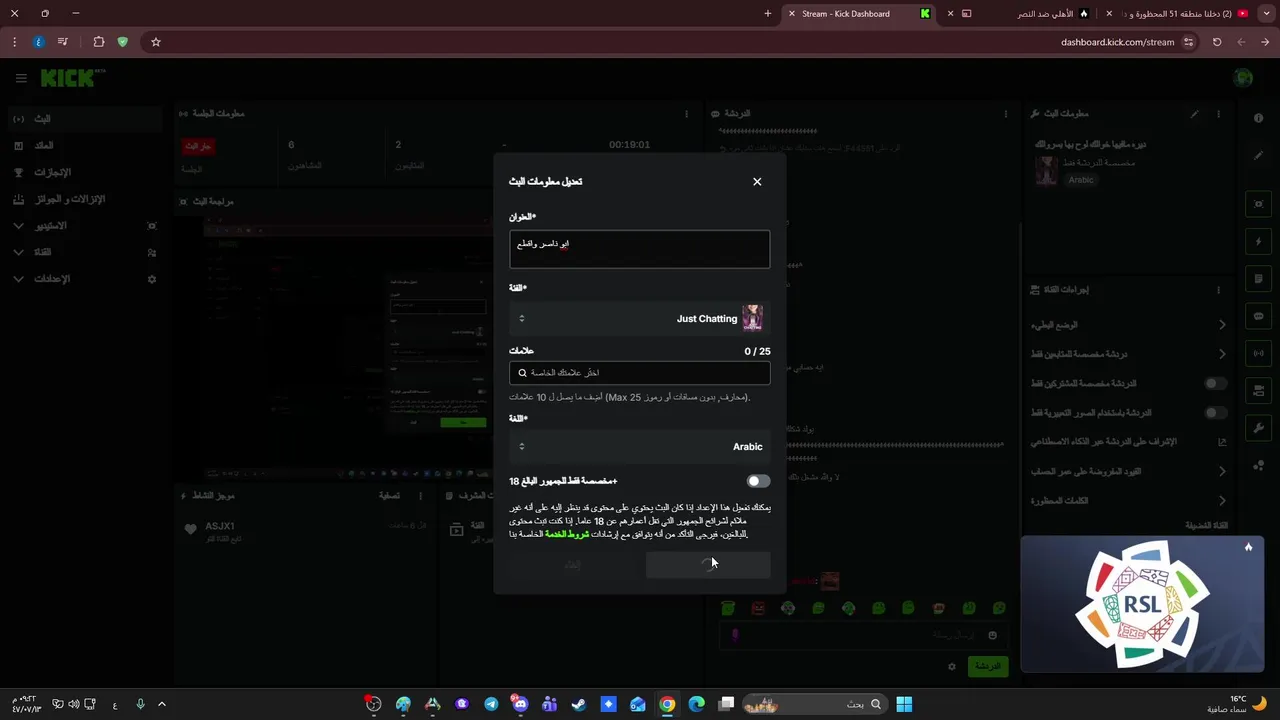The height and width of the screenshot is (720, 1280).
Task: Open chat settings gear icon
Action: [952, 666]
